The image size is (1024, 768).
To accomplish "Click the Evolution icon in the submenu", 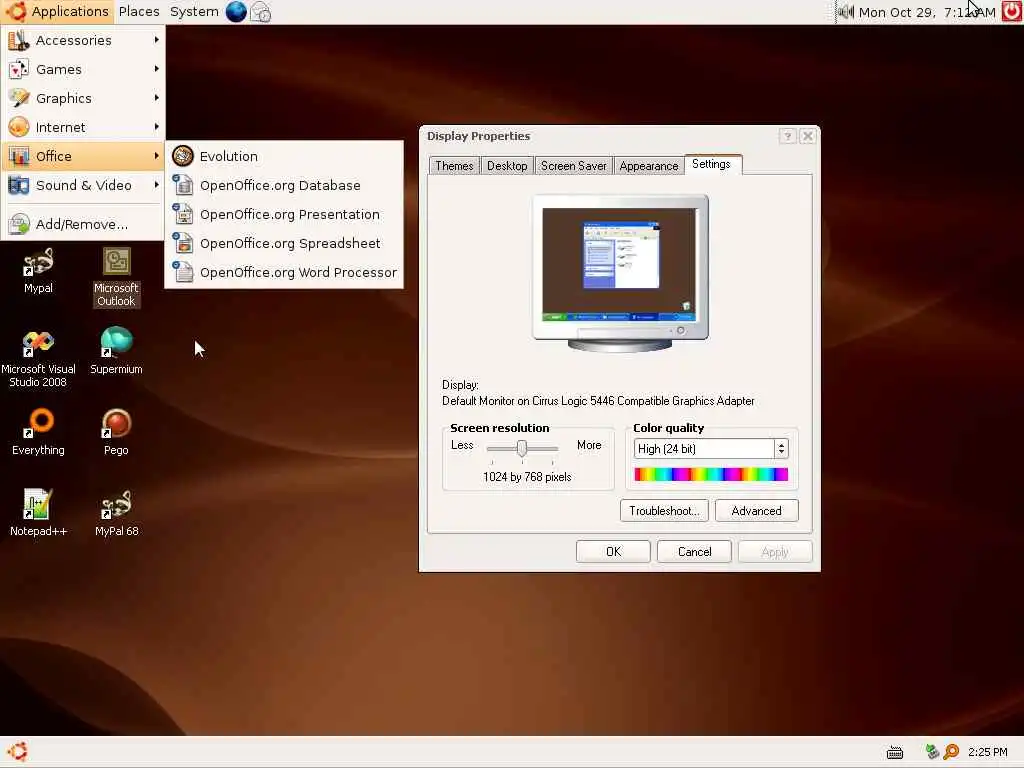I will tap(183, 156).
